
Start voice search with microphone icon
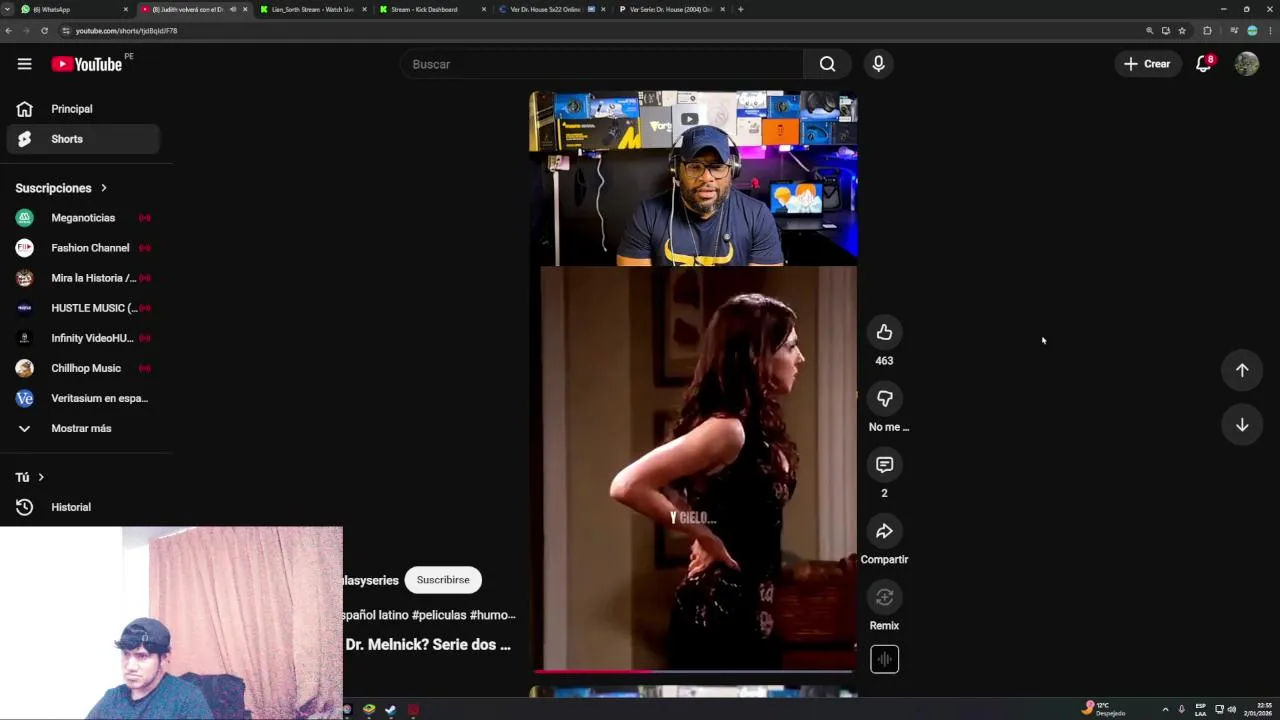[x=878, y=64]
